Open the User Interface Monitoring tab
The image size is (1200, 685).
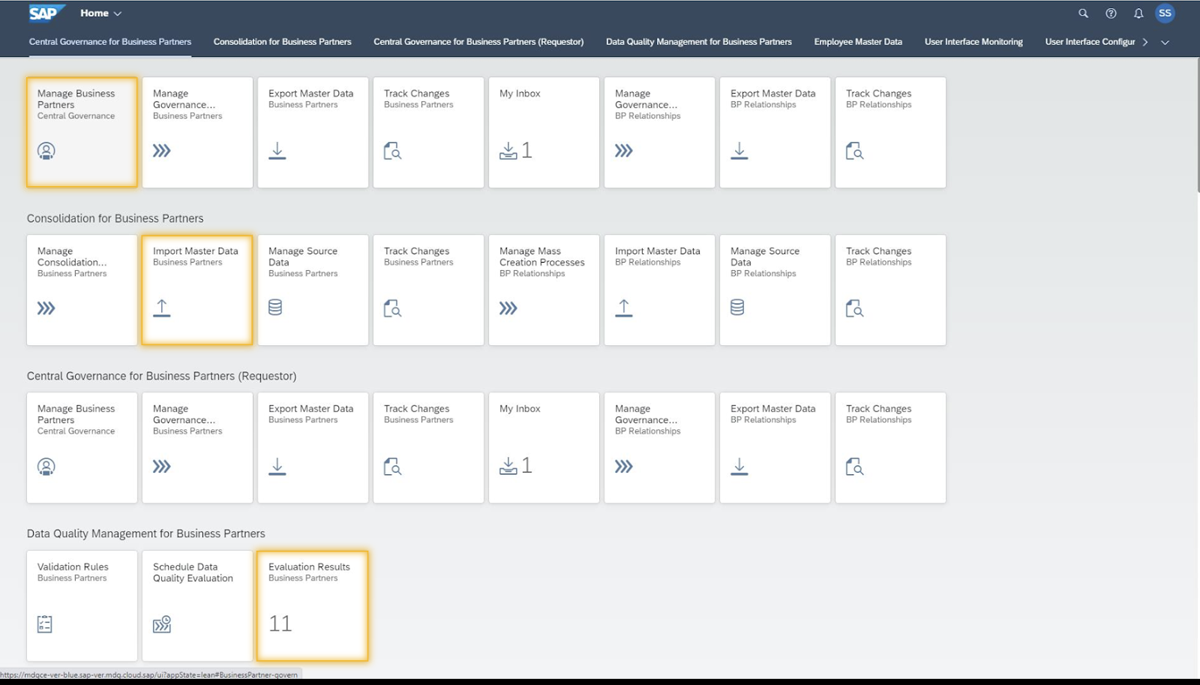[974, 42]
